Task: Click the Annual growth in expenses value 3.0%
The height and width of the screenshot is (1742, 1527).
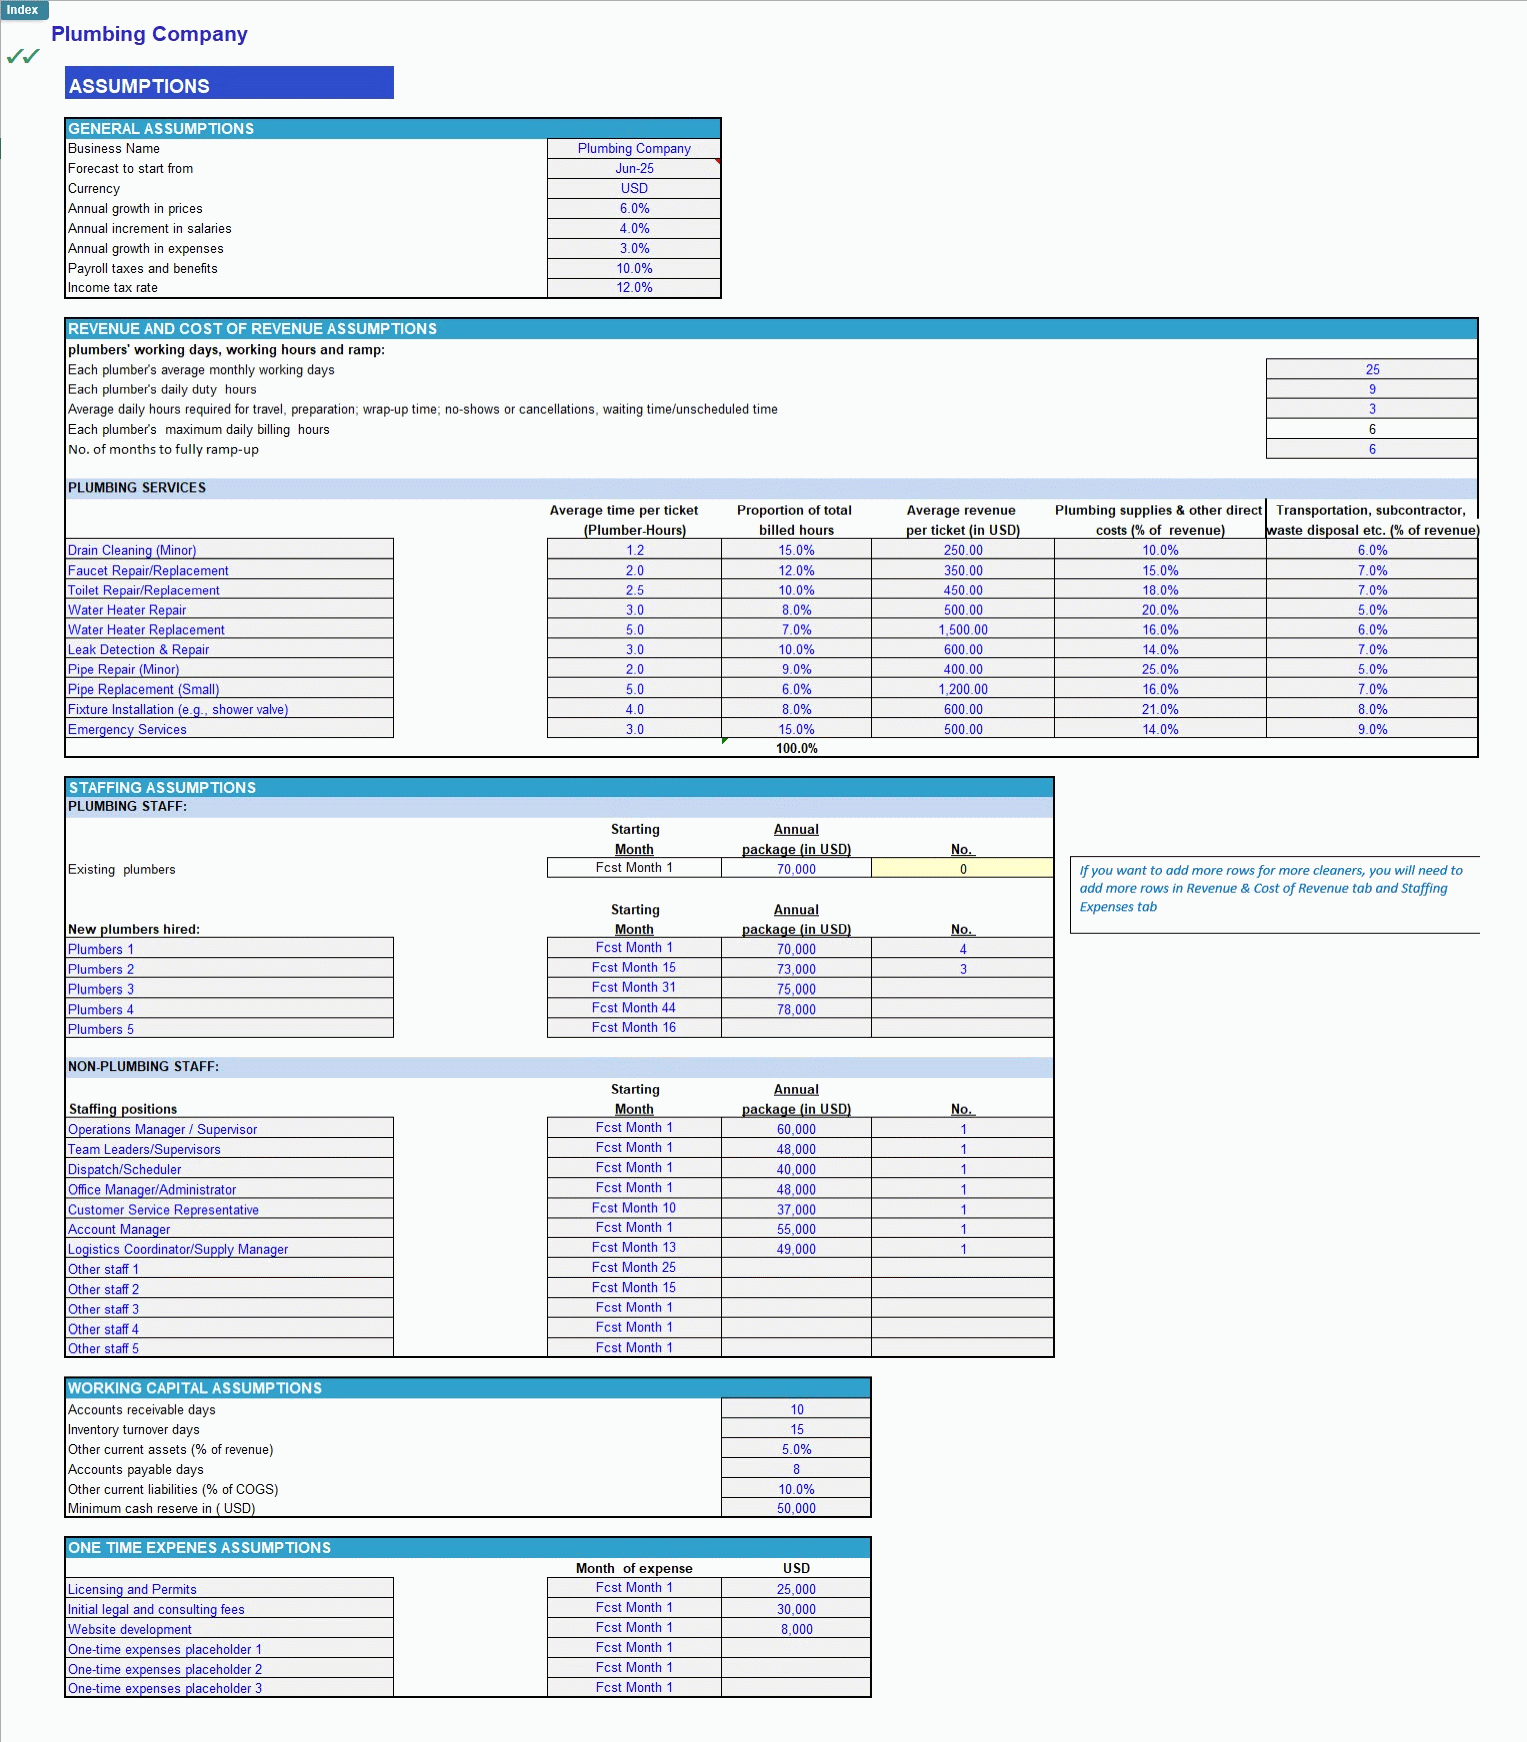Action: (x=634, y=248)
